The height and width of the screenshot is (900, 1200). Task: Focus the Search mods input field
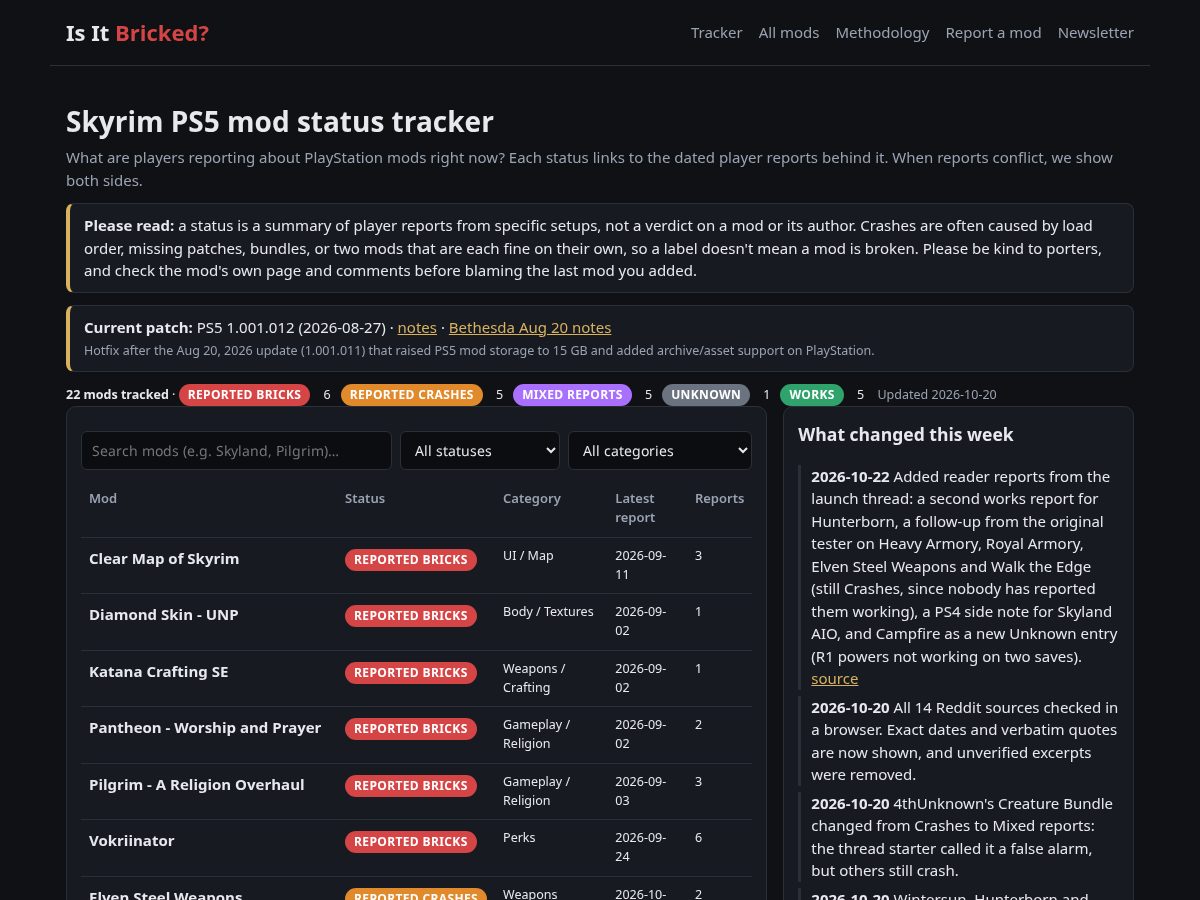coord(236,451)
